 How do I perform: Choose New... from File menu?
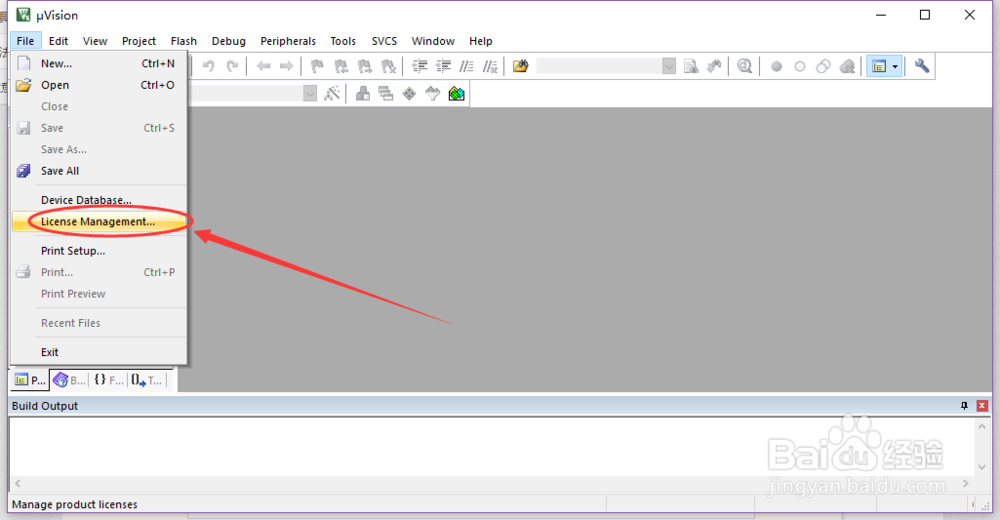tap(99, 63)
